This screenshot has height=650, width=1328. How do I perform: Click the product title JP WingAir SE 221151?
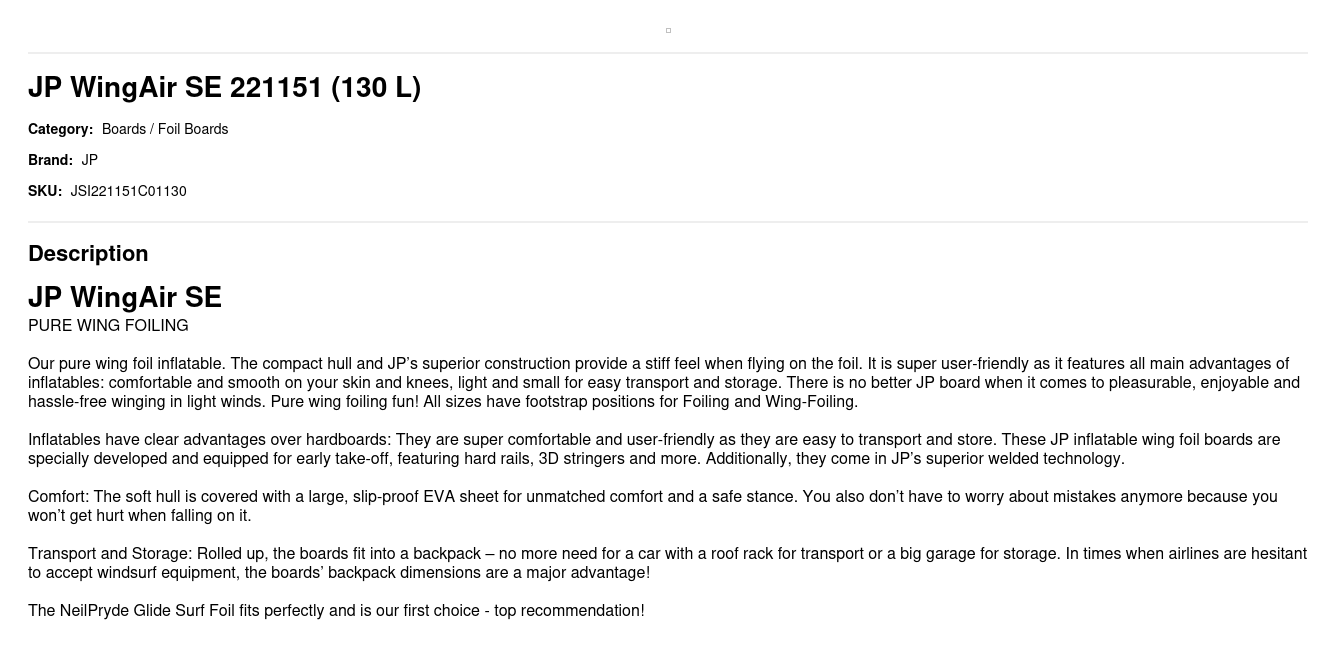click(224, 88)
